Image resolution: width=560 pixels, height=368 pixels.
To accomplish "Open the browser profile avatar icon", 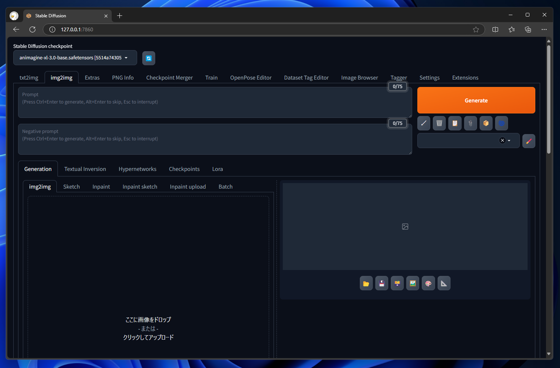I will (14, 16).
